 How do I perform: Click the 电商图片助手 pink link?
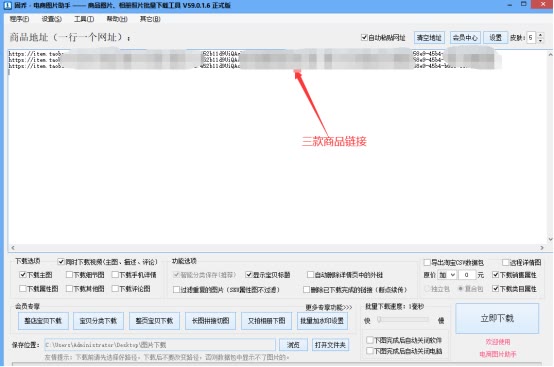coord(497,354)
